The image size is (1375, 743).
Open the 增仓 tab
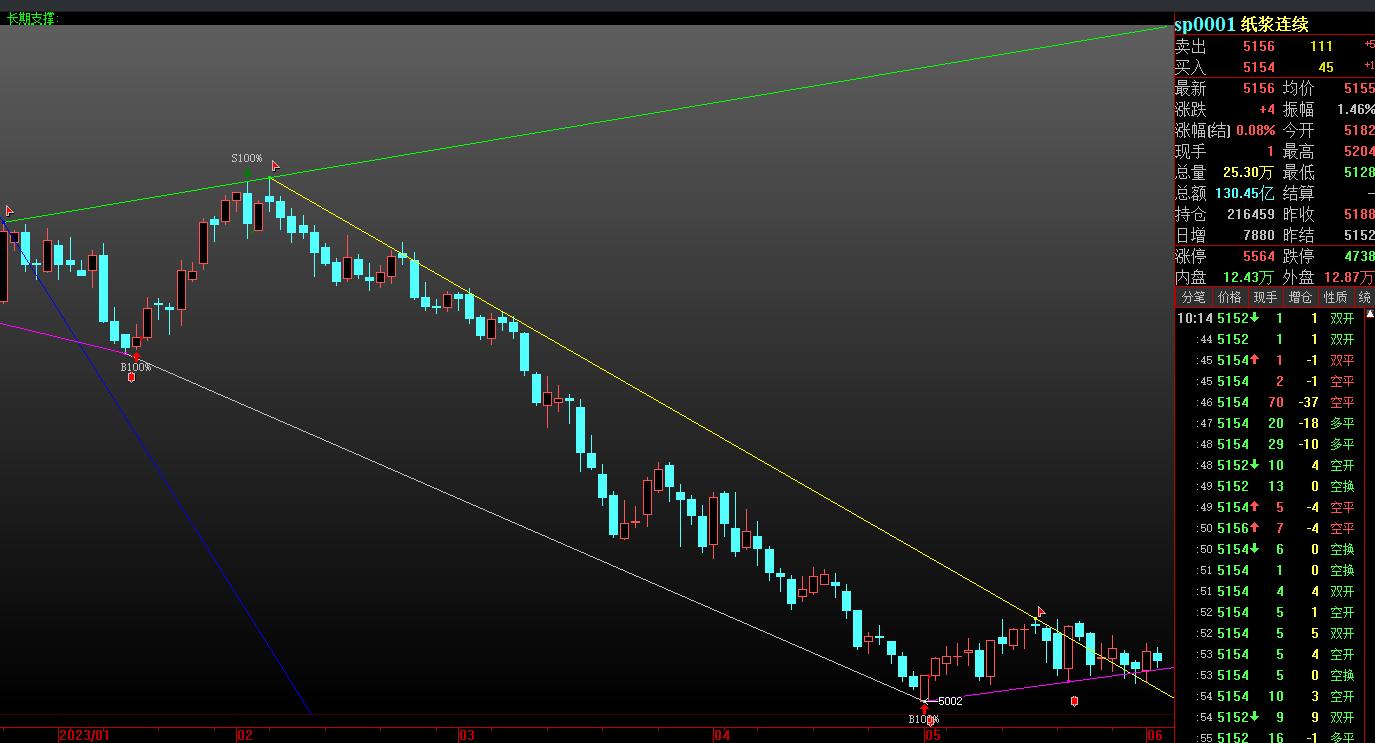pos(1300,297)
